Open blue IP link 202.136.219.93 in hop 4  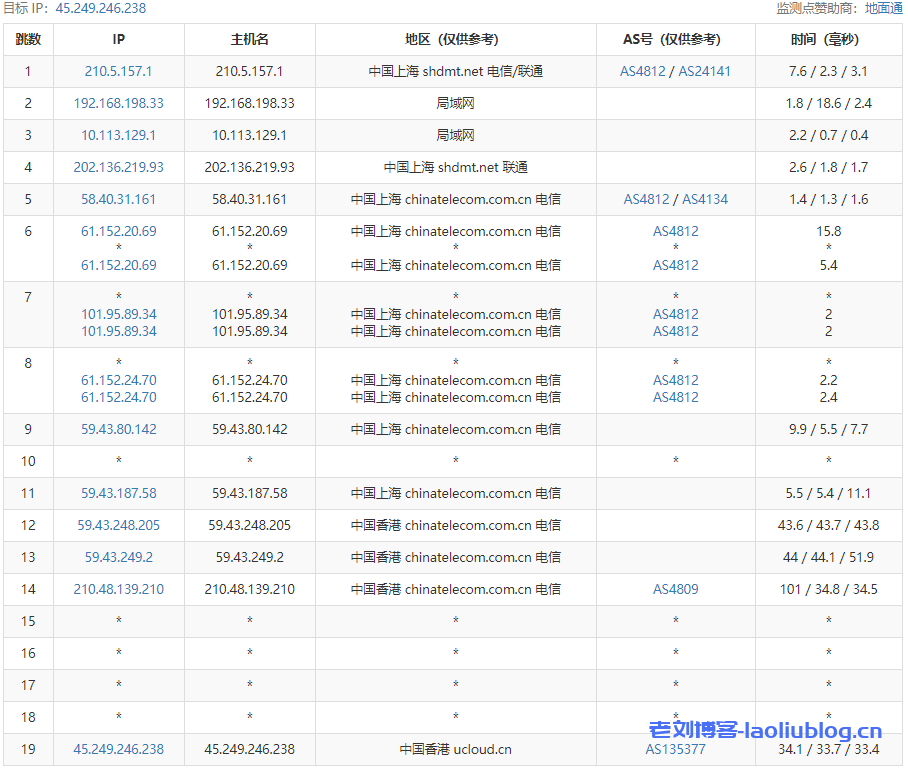[118, 167]
